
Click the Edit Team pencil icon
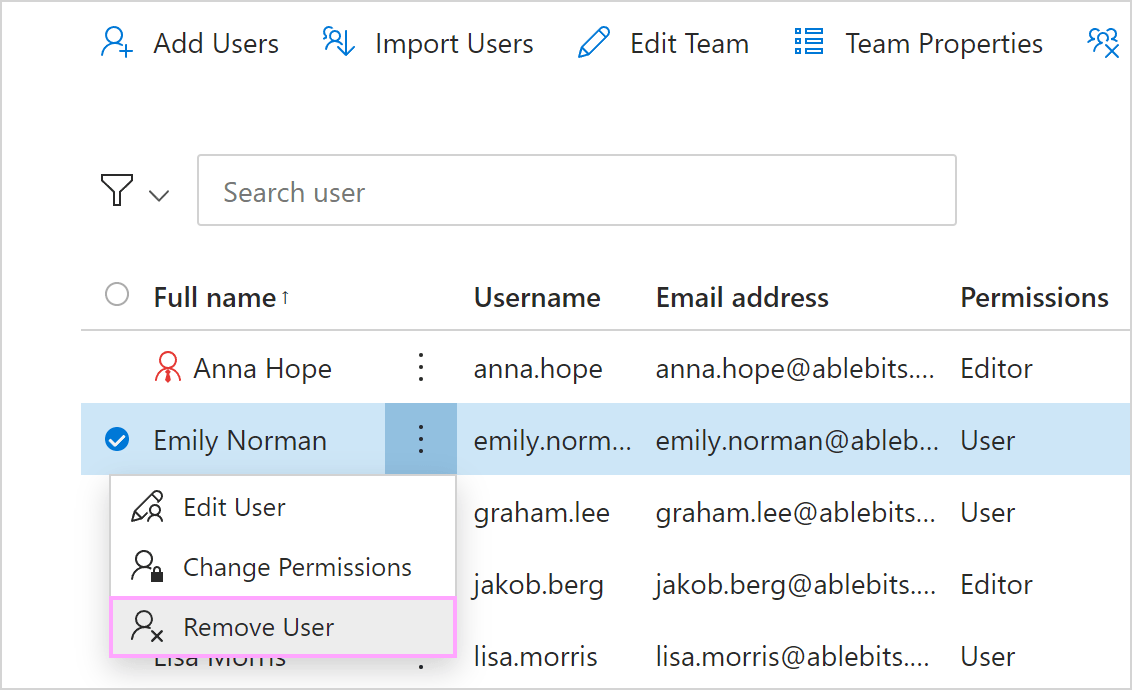(x=593, y=43)
